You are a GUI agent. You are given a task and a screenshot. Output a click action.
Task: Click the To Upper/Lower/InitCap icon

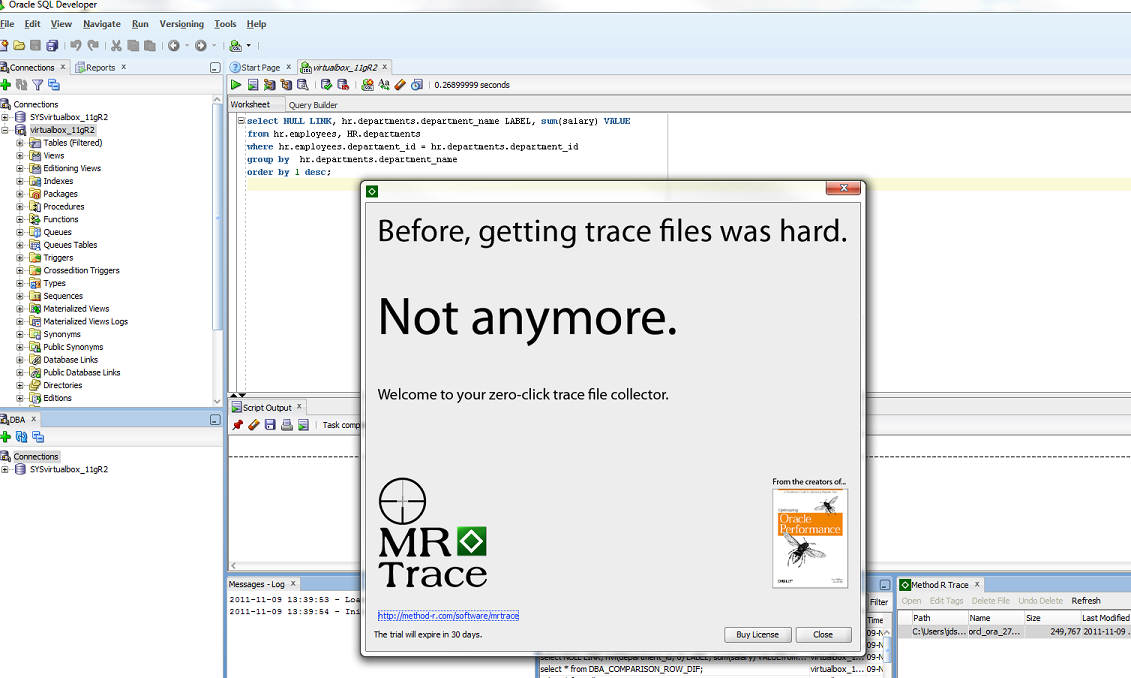384,84
